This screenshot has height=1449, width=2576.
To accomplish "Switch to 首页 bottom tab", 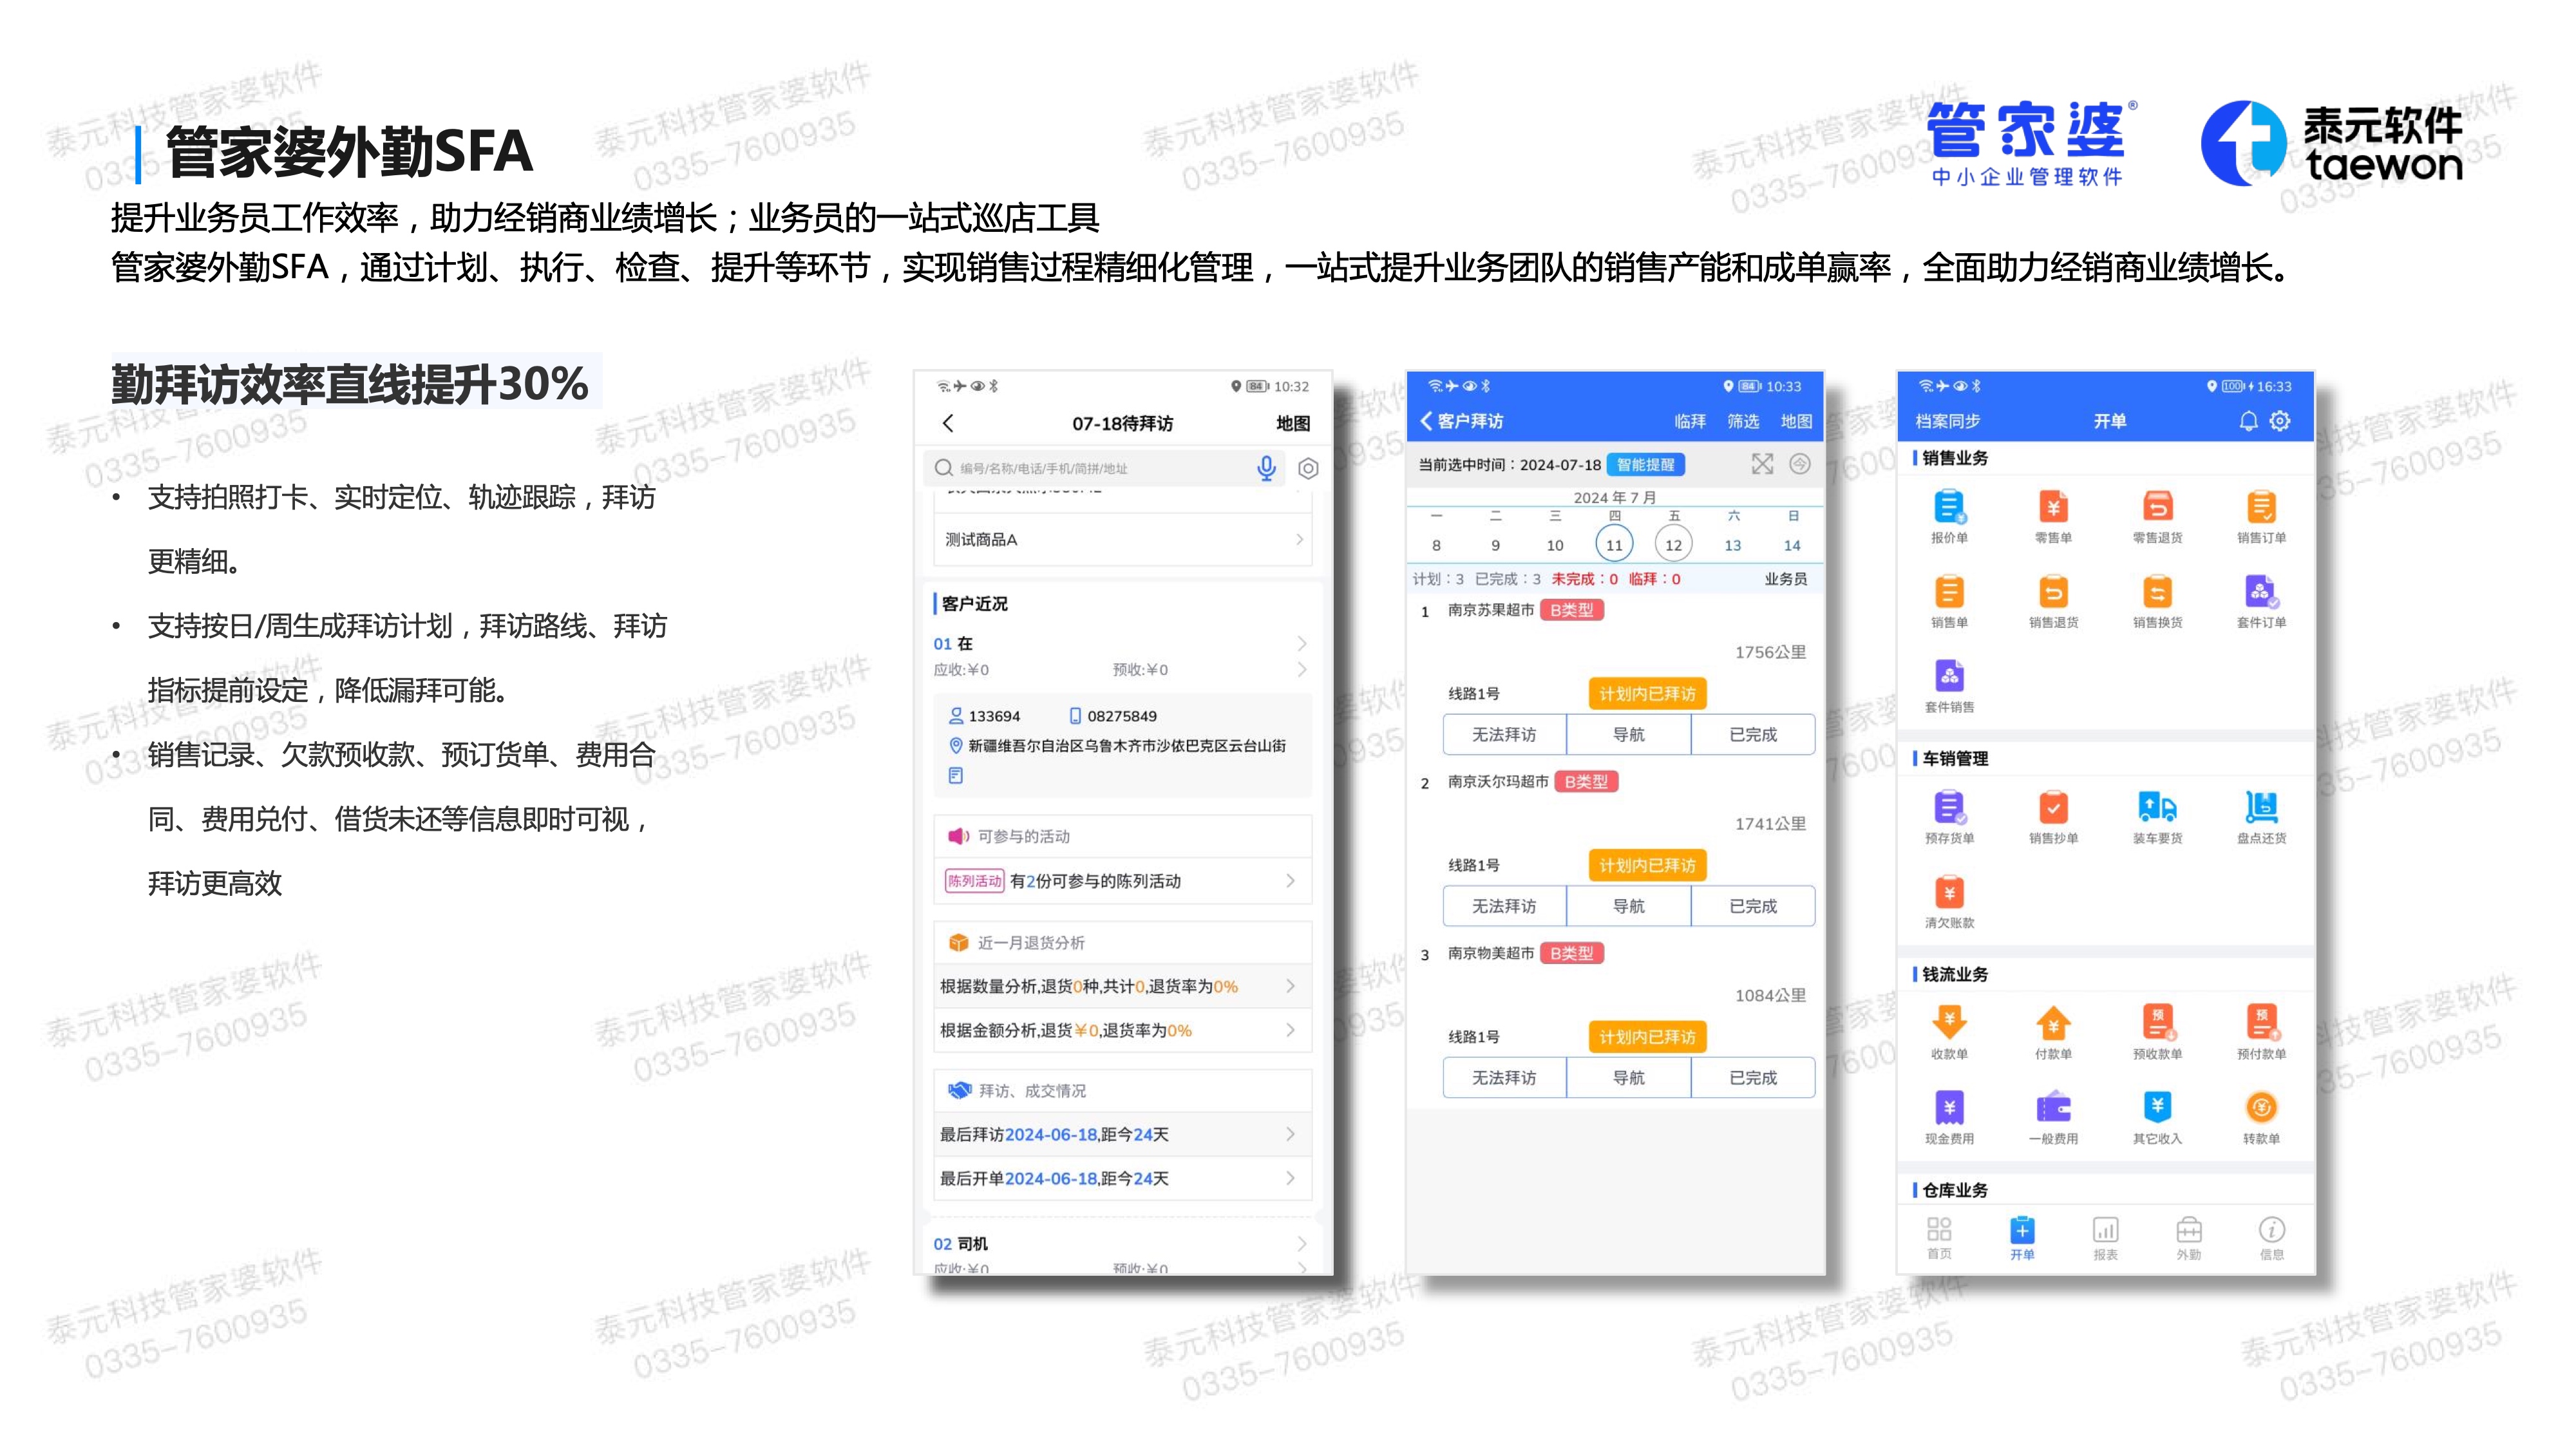I will (1939, 1238).
